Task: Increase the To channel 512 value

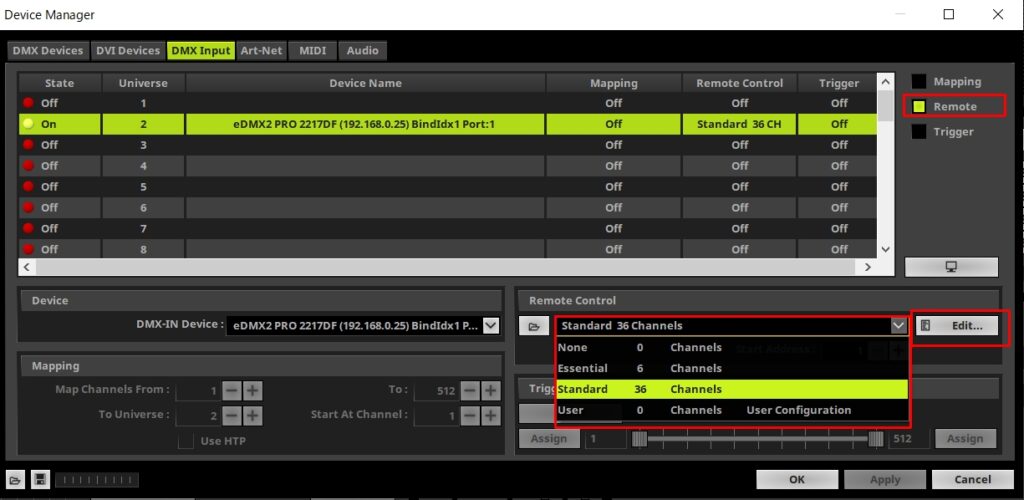Action: pos(490,391)
